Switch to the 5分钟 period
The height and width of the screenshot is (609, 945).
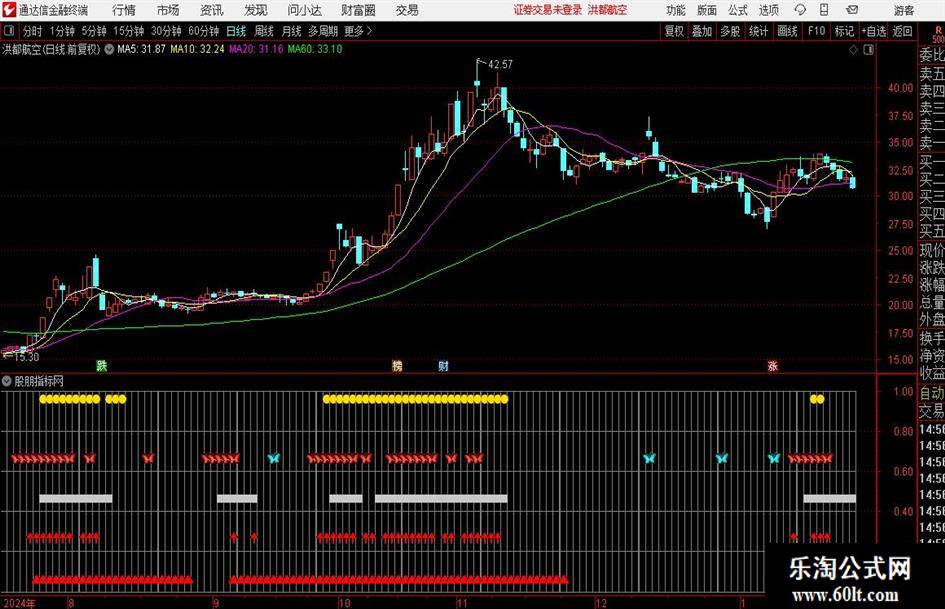(94, 31)
